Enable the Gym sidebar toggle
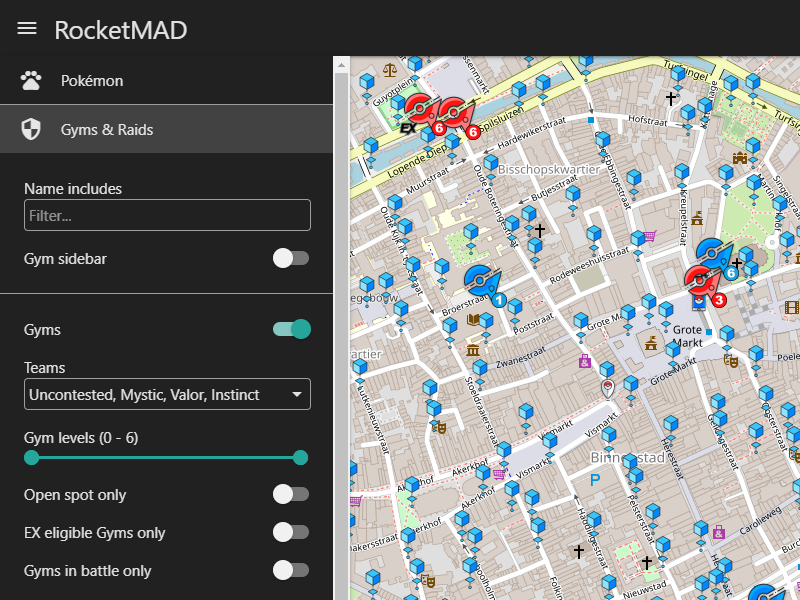 [291, 259]
